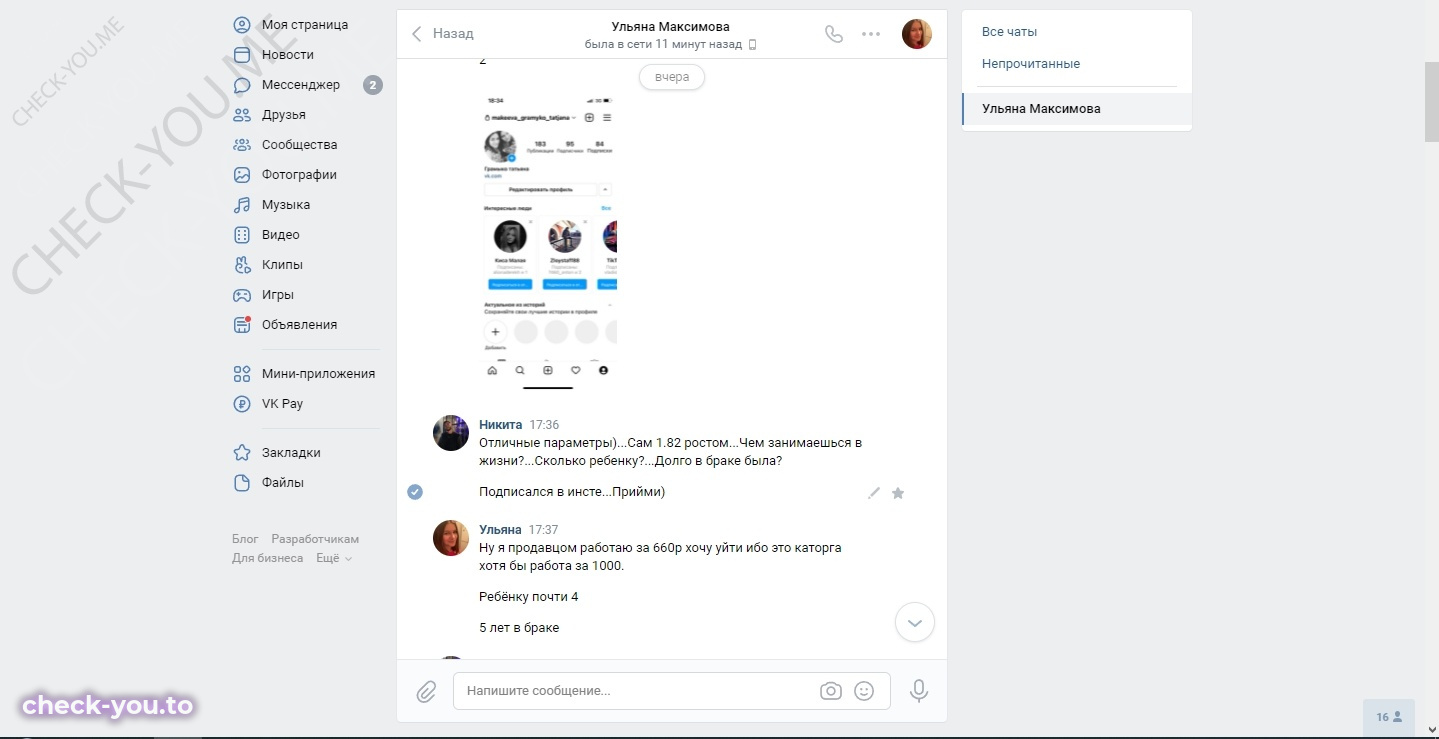Open the Mini-apps icon
Viewport: 1439px width, 739px height.
[x=242, y=374]
